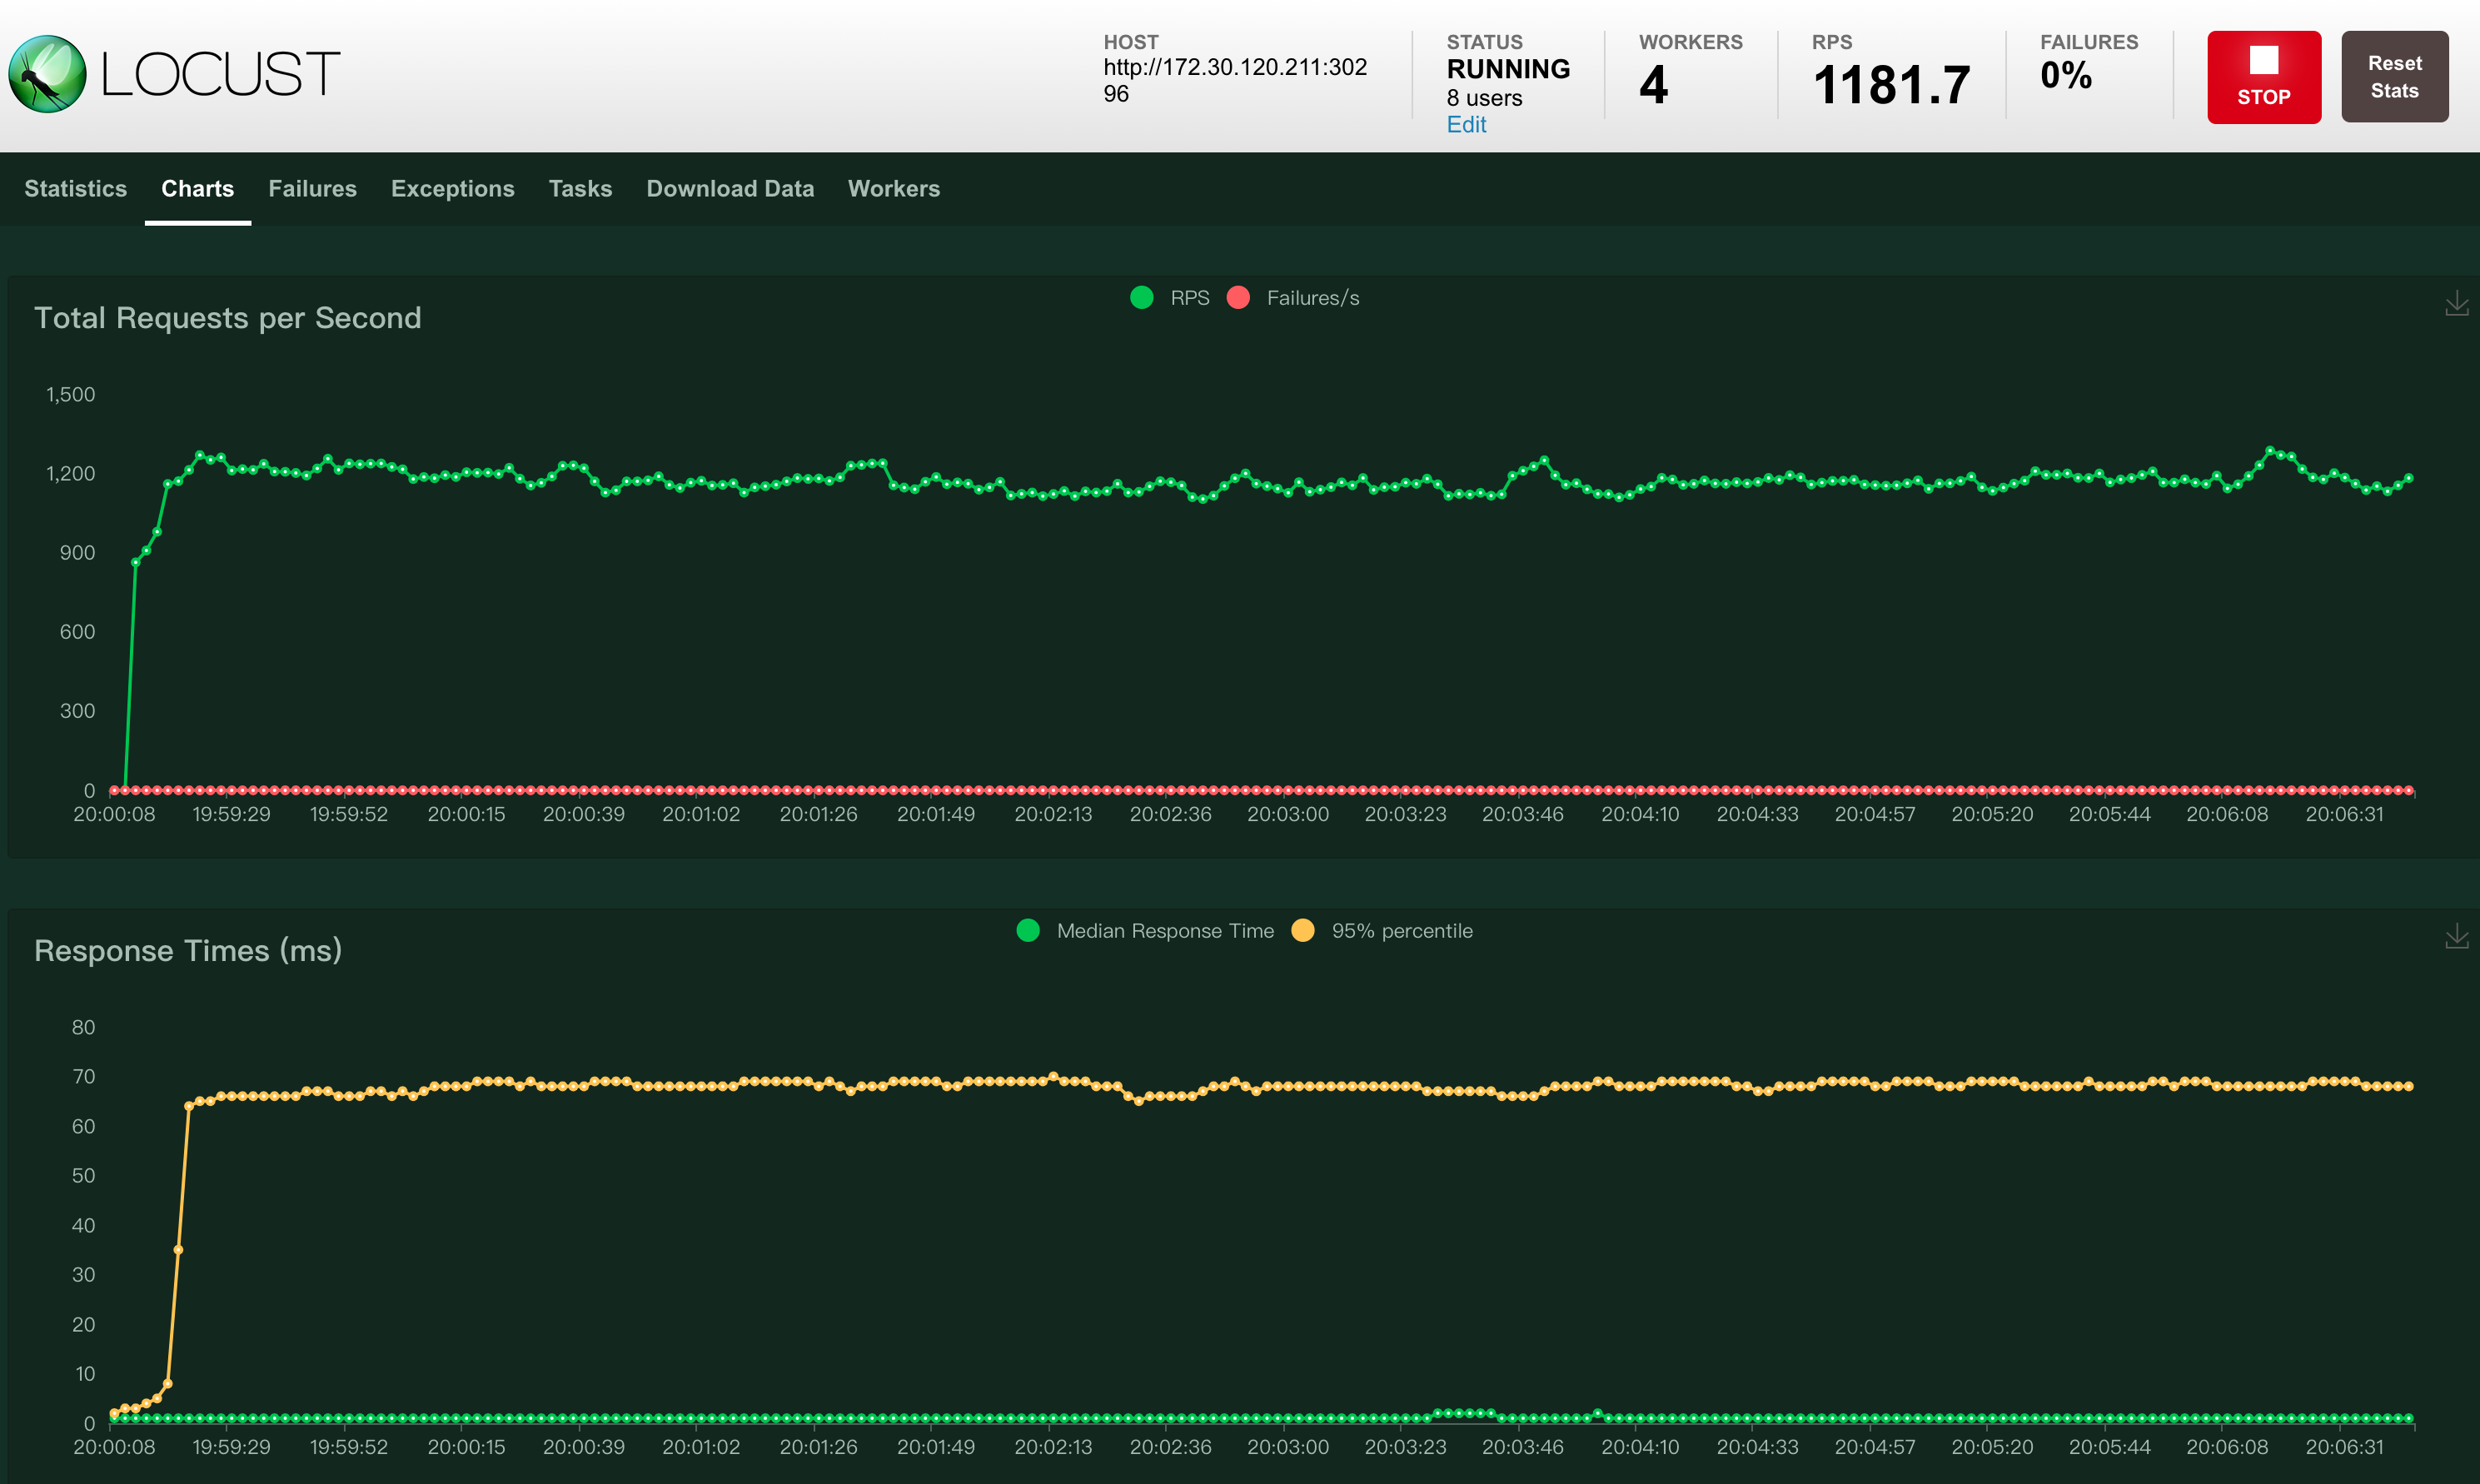Image resolution: width=2480 pixels, height=1484 pixels.
Task: Click the Workers count 4
Action: [x=1653, y=84]
